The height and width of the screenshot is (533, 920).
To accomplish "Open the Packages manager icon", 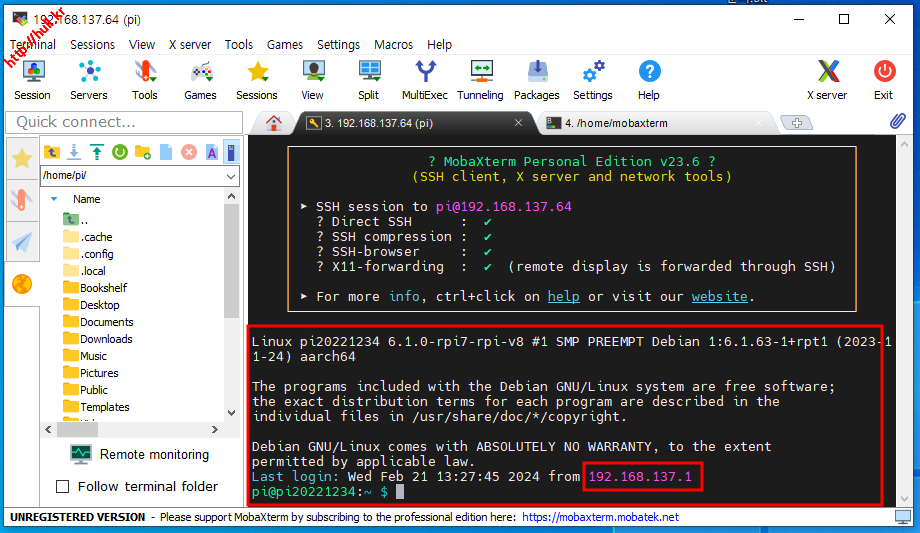I will coord(536,79).
